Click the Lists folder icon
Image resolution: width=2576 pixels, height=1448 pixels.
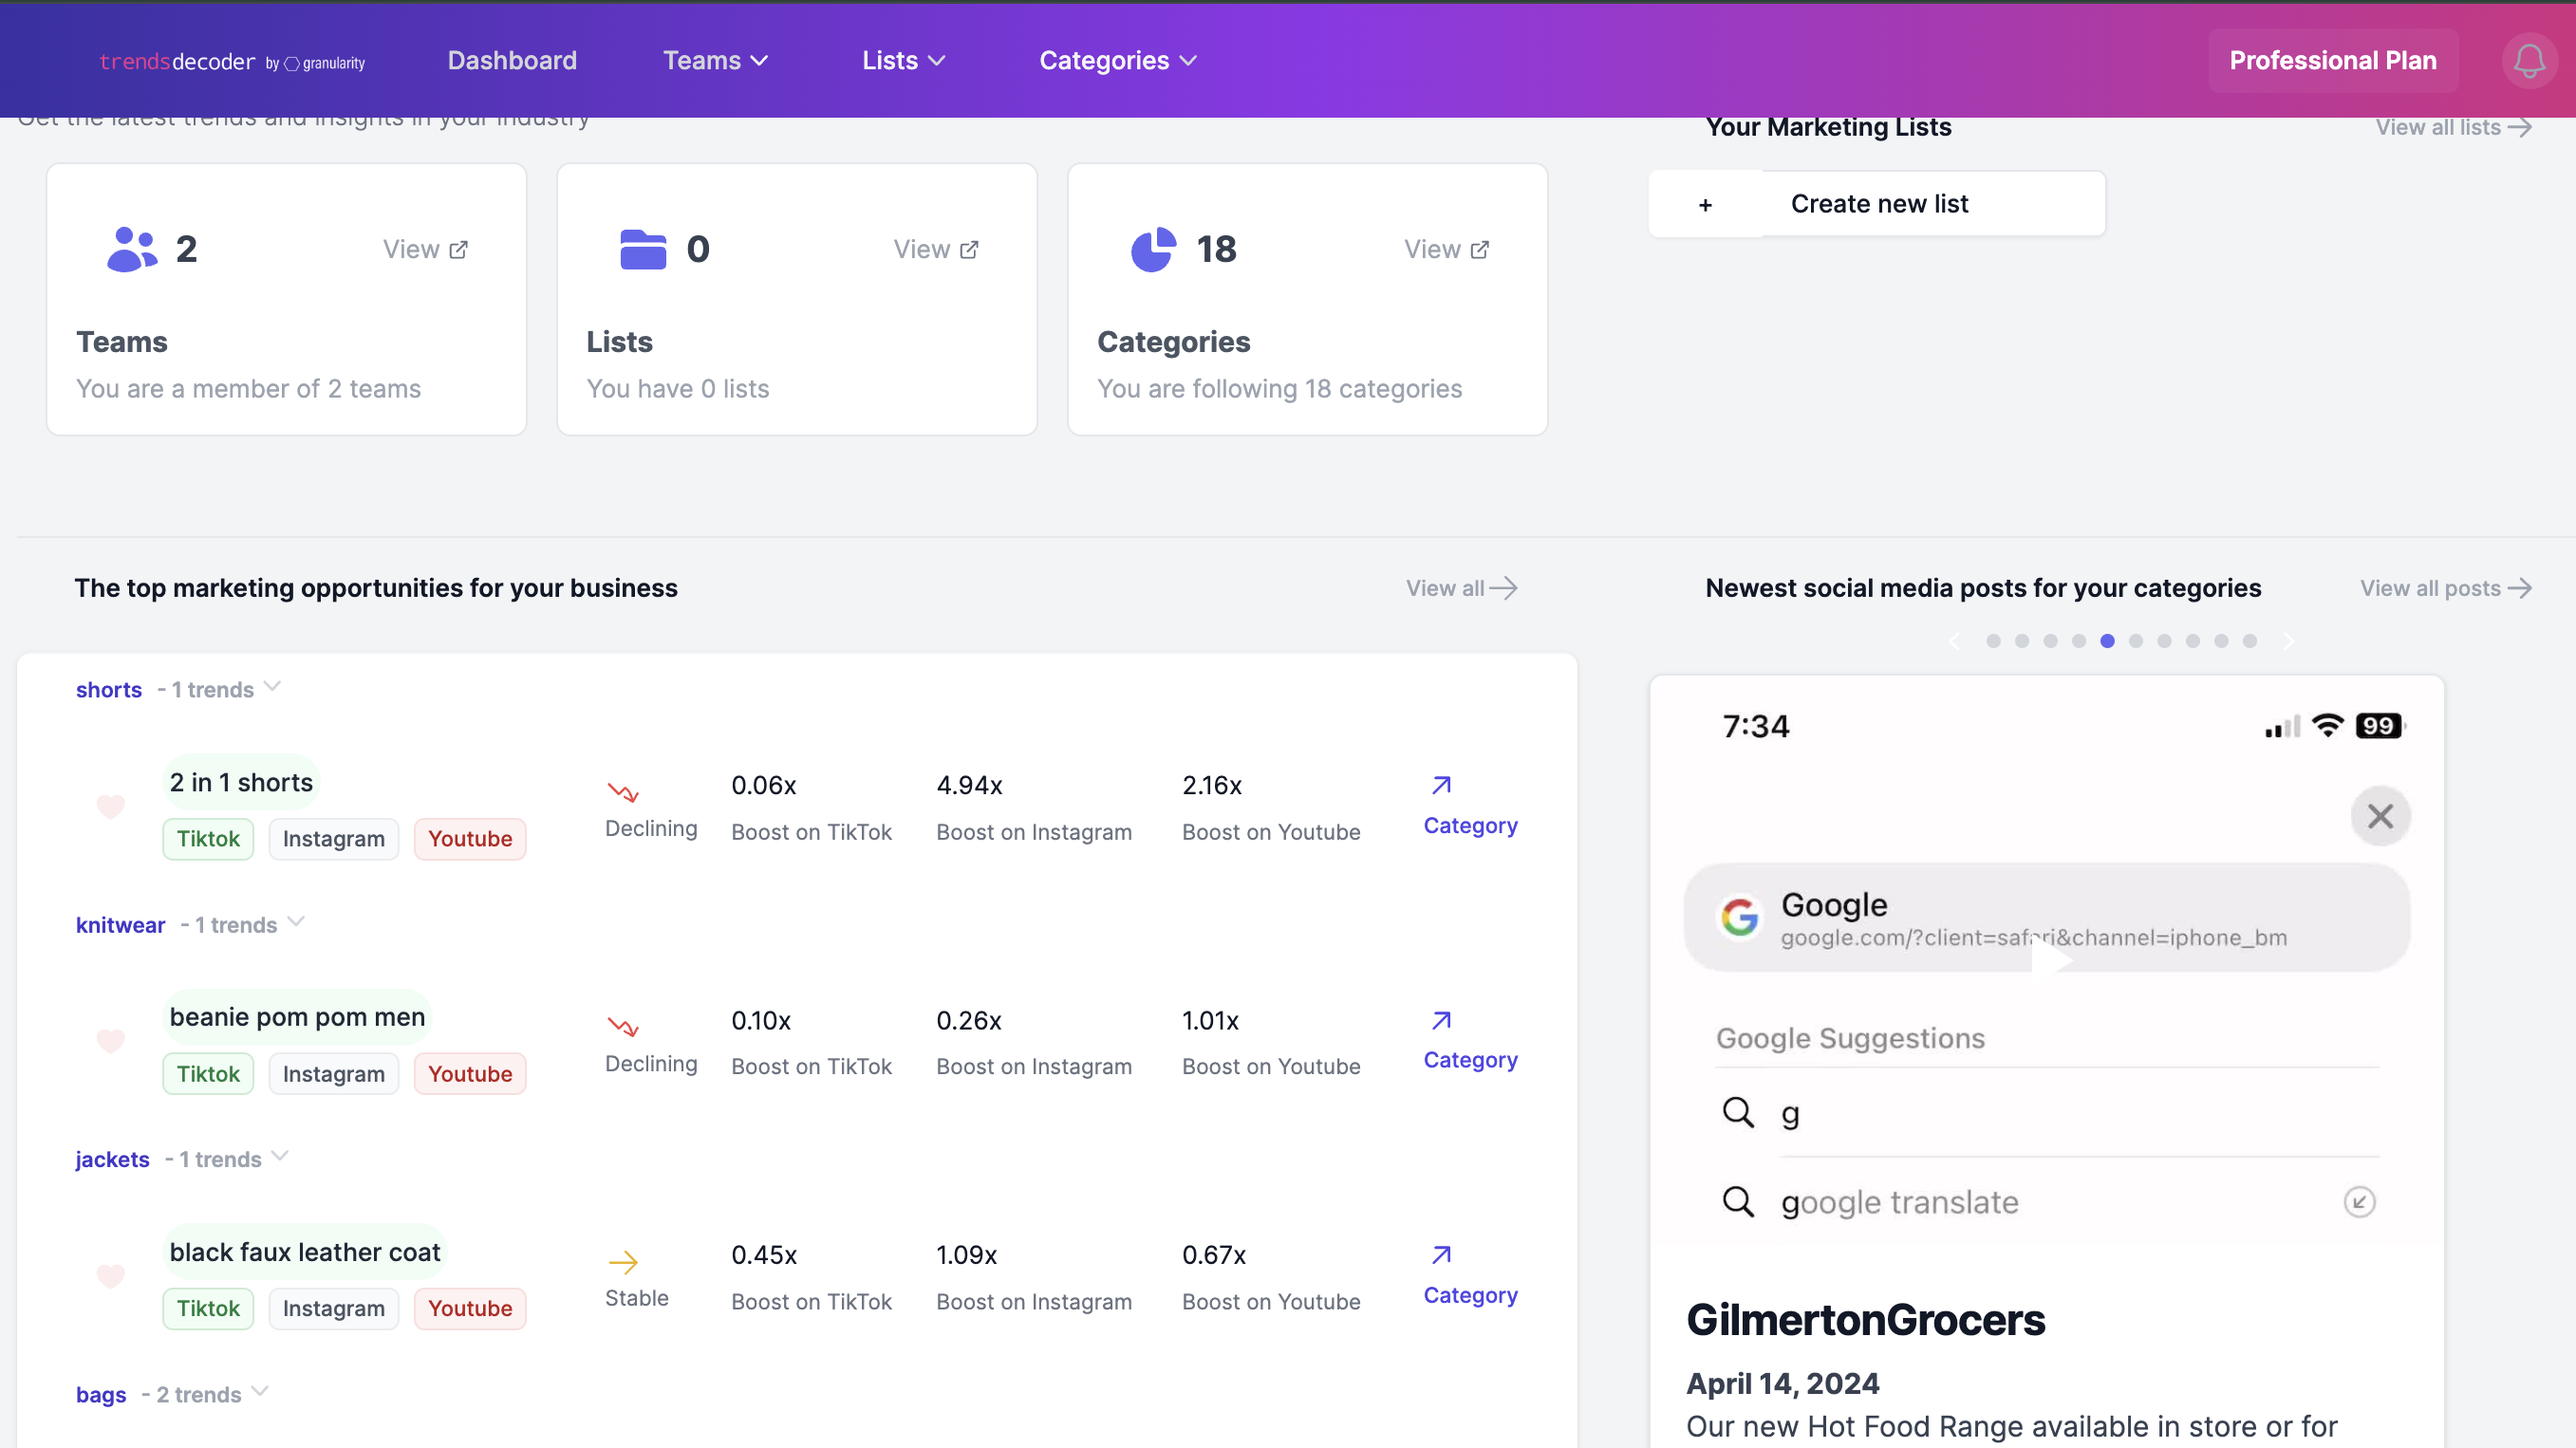pos(643,250)
